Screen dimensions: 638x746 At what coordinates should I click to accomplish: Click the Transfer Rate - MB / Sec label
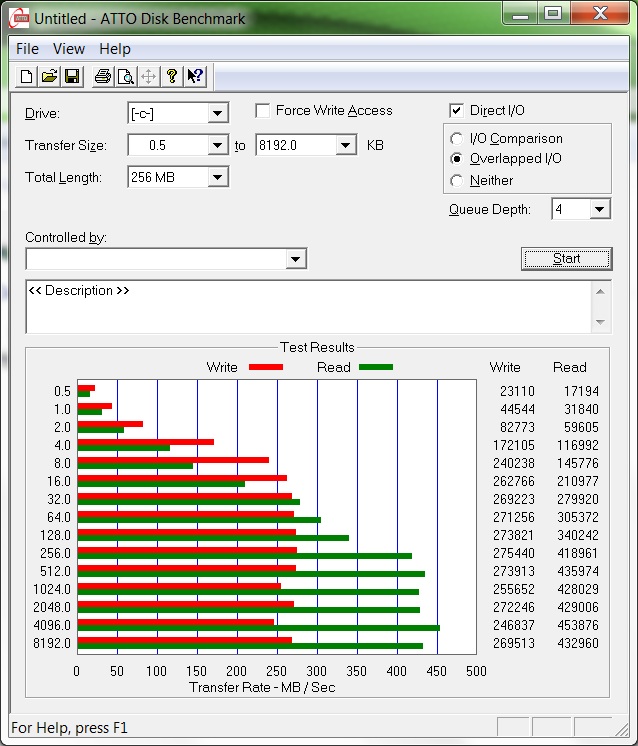click(262, 687)
